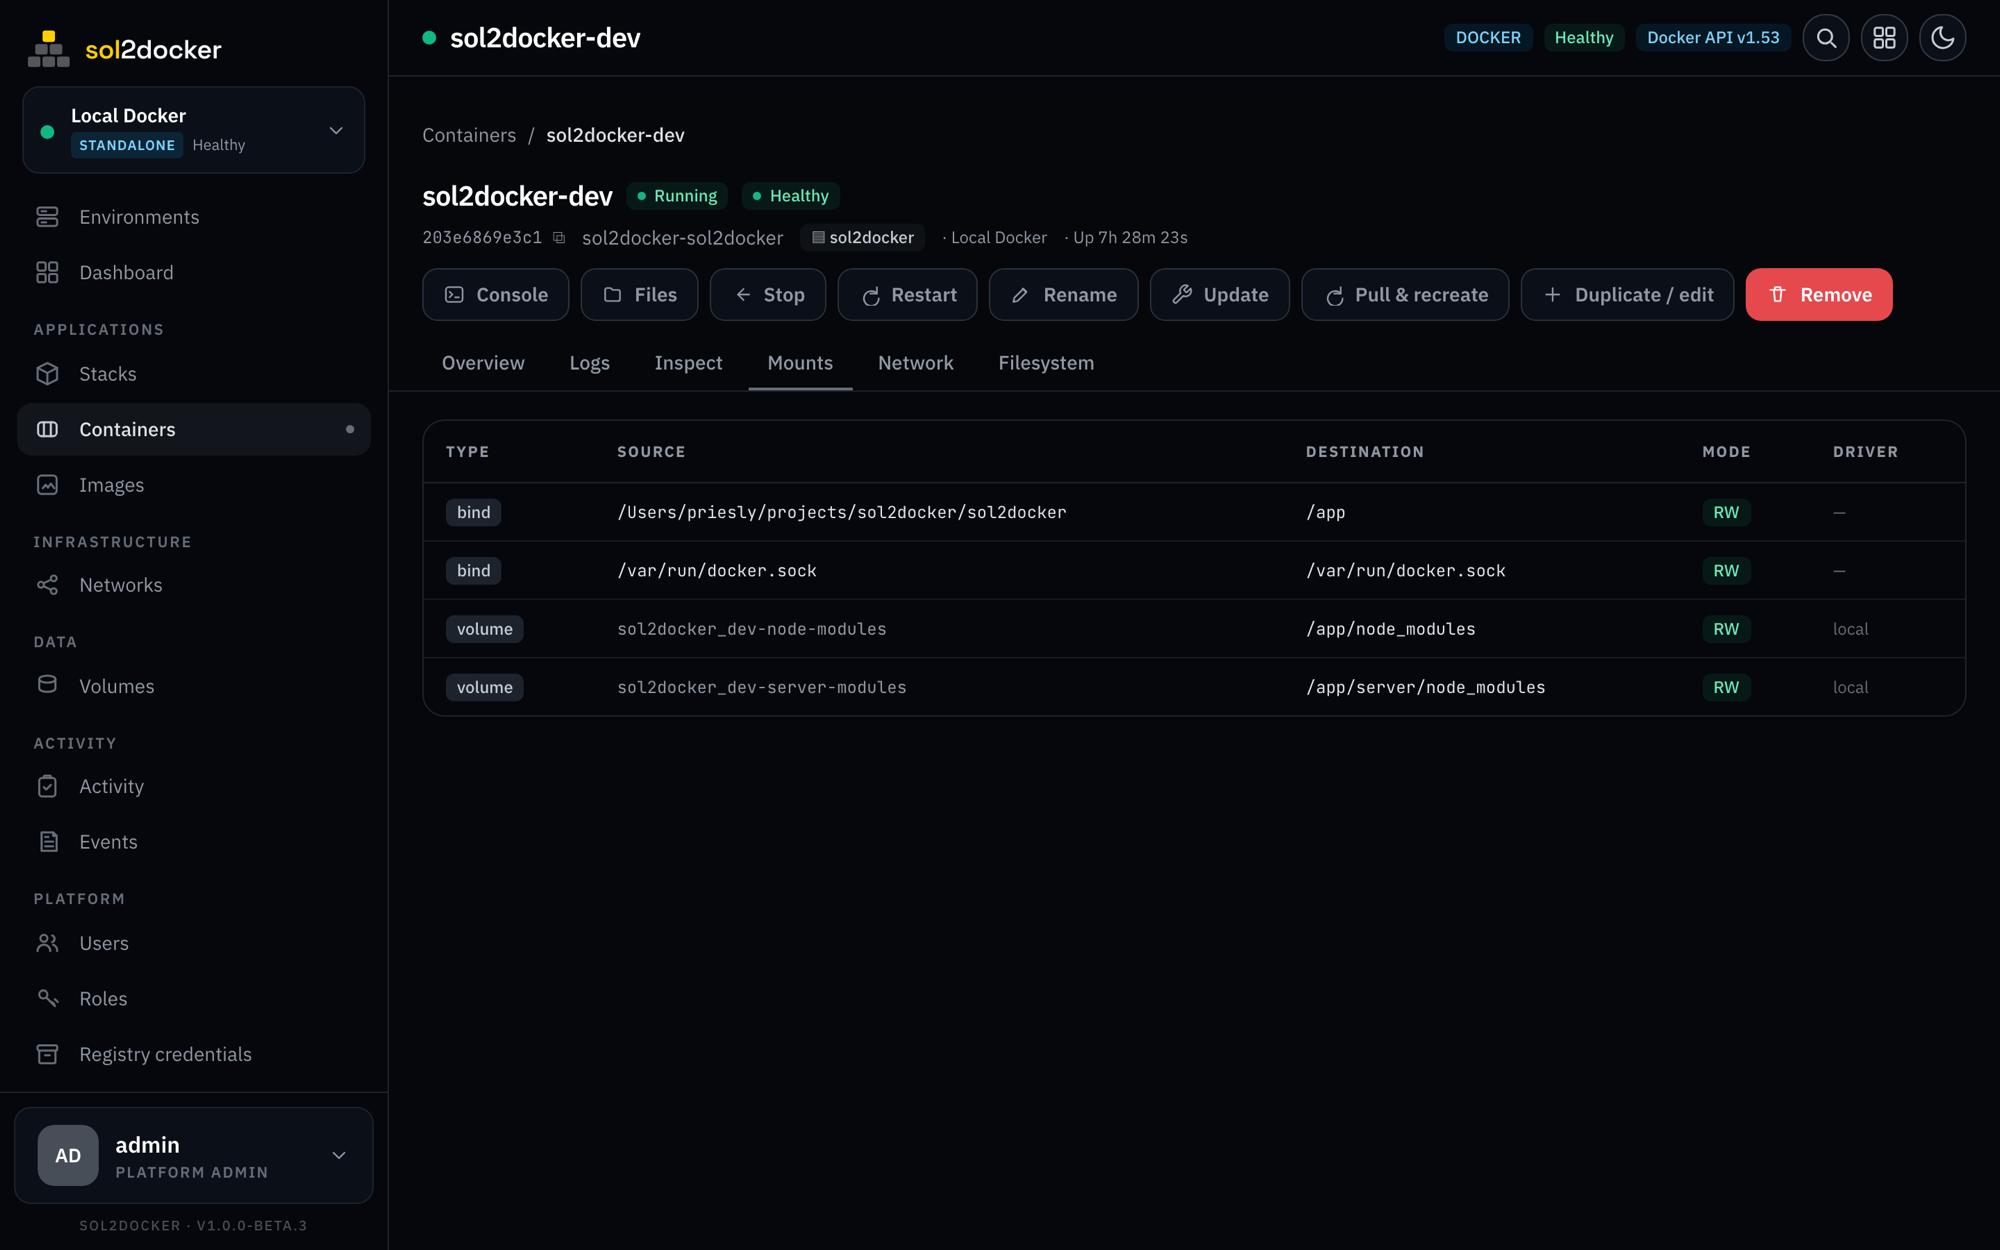Click DOCKER badge in header
The width and height of the screenshot is (2000, 1250).
click(x=1488, y=38)
